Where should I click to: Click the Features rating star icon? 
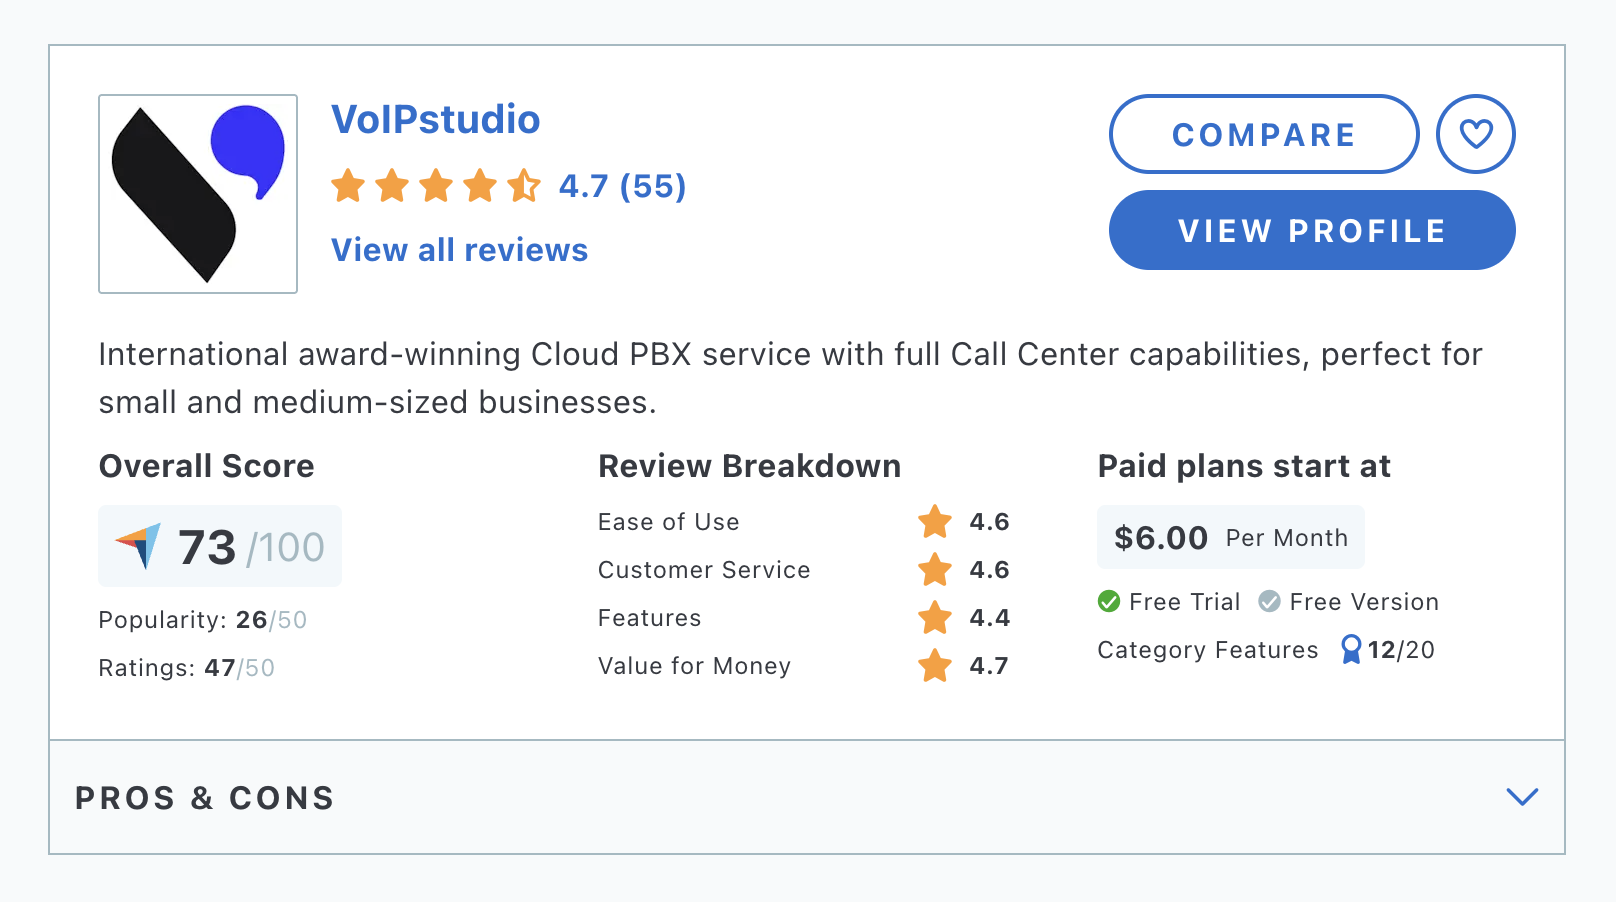tap(935, 618)
